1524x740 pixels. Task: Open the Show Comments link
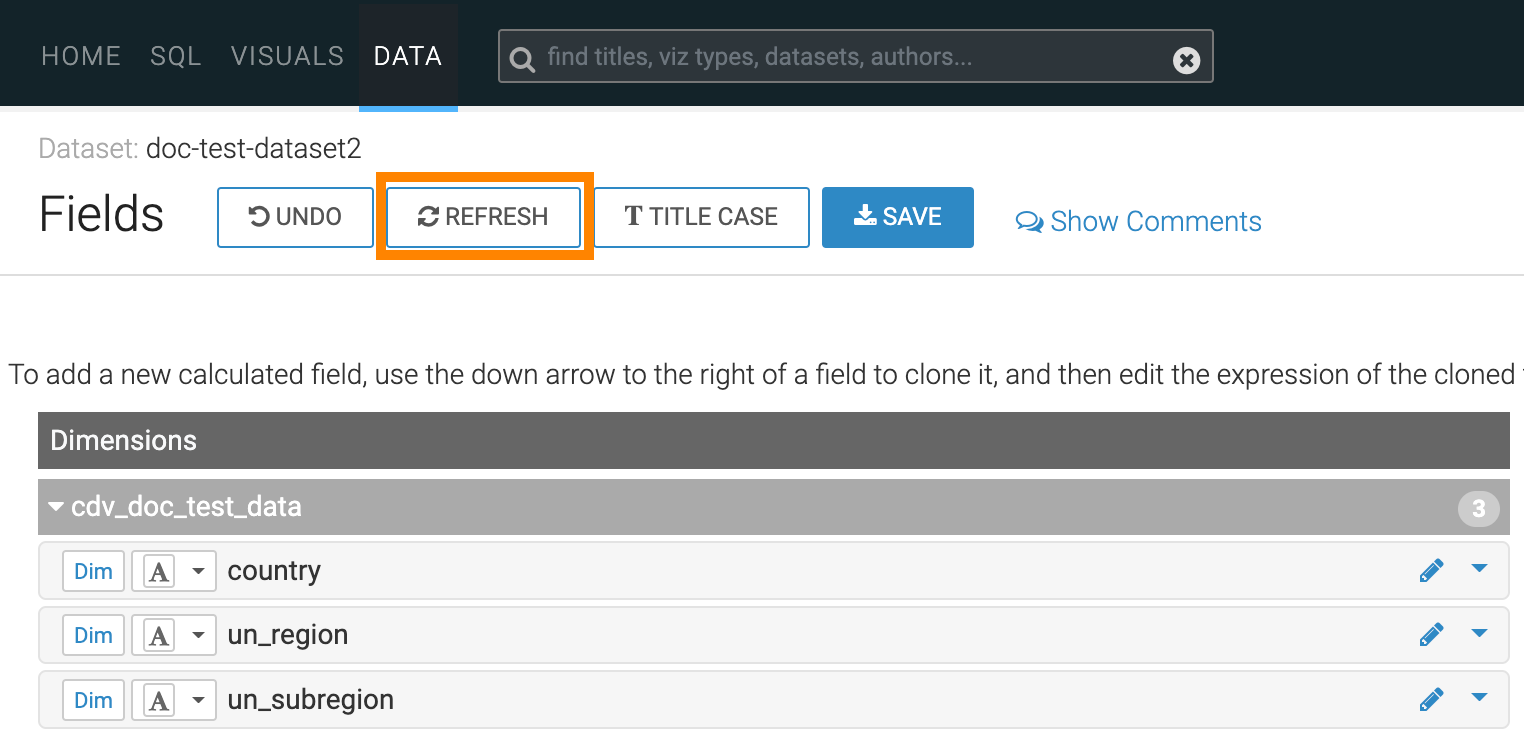1139,221
